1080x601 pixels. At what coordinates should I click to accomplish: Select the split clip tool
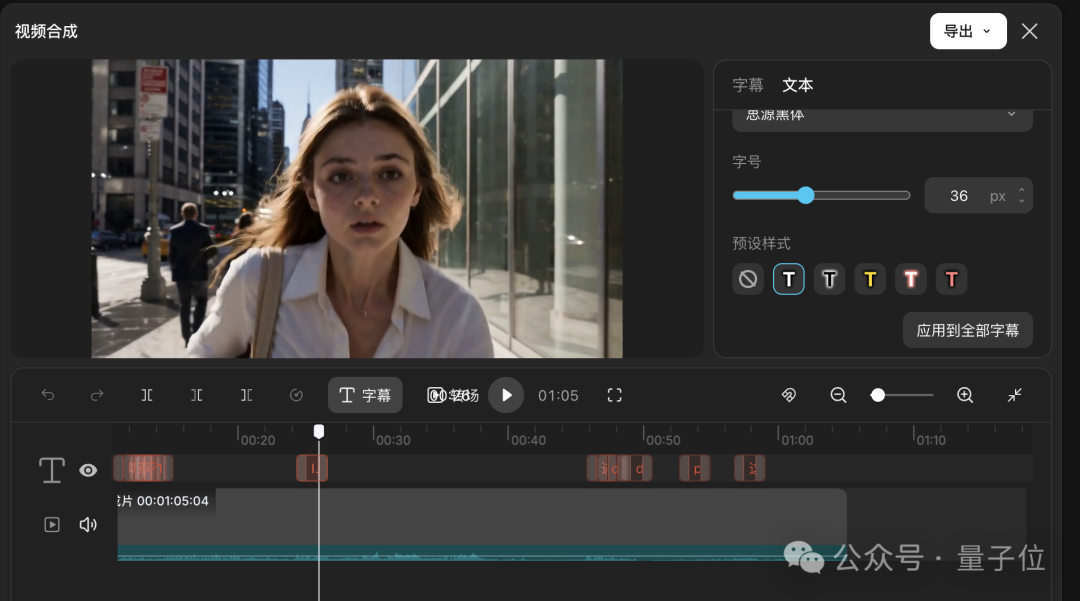tap(147, 395)
